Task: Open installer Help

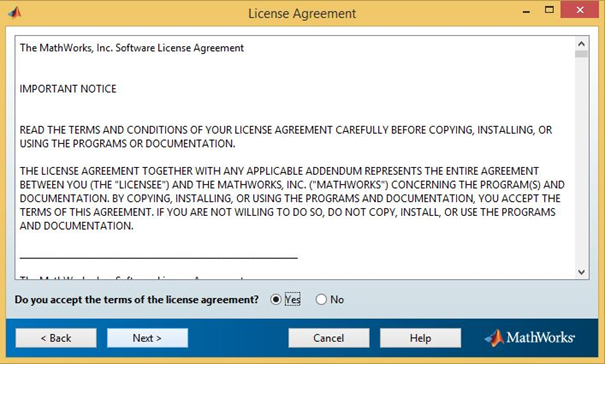Action: 420,338
